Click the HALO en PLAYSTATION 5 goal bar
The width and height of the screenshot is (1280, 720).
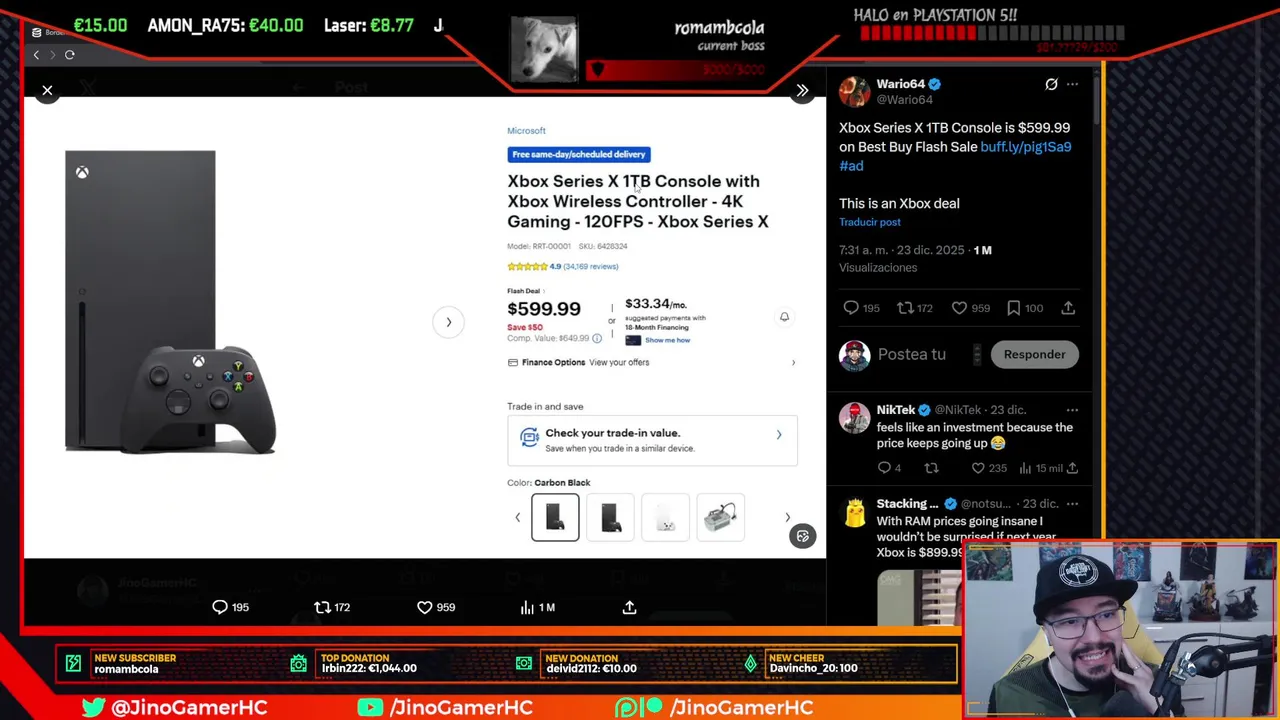[x=991, y=33]
